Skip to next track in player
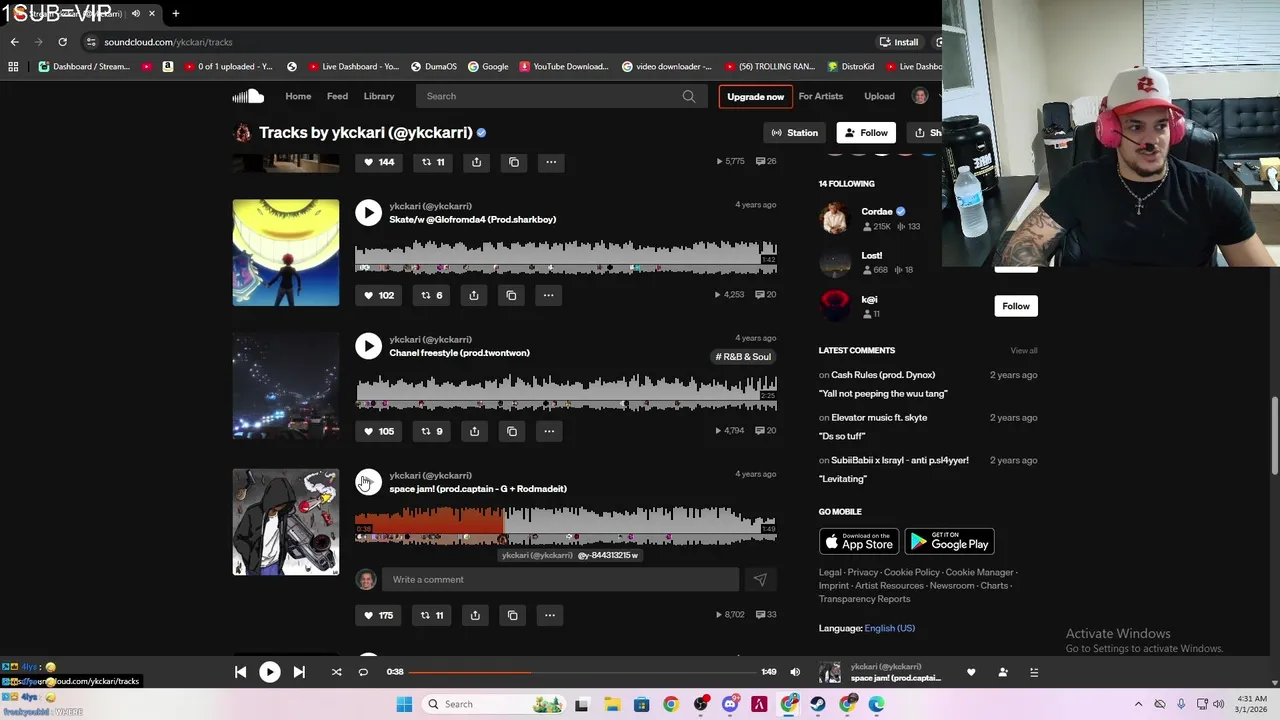 coord(299,672)
